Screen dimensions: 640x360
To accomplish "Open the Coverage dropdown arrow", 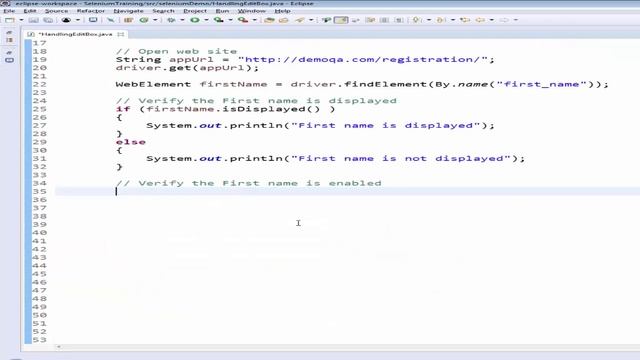I will tap(230, 20).
